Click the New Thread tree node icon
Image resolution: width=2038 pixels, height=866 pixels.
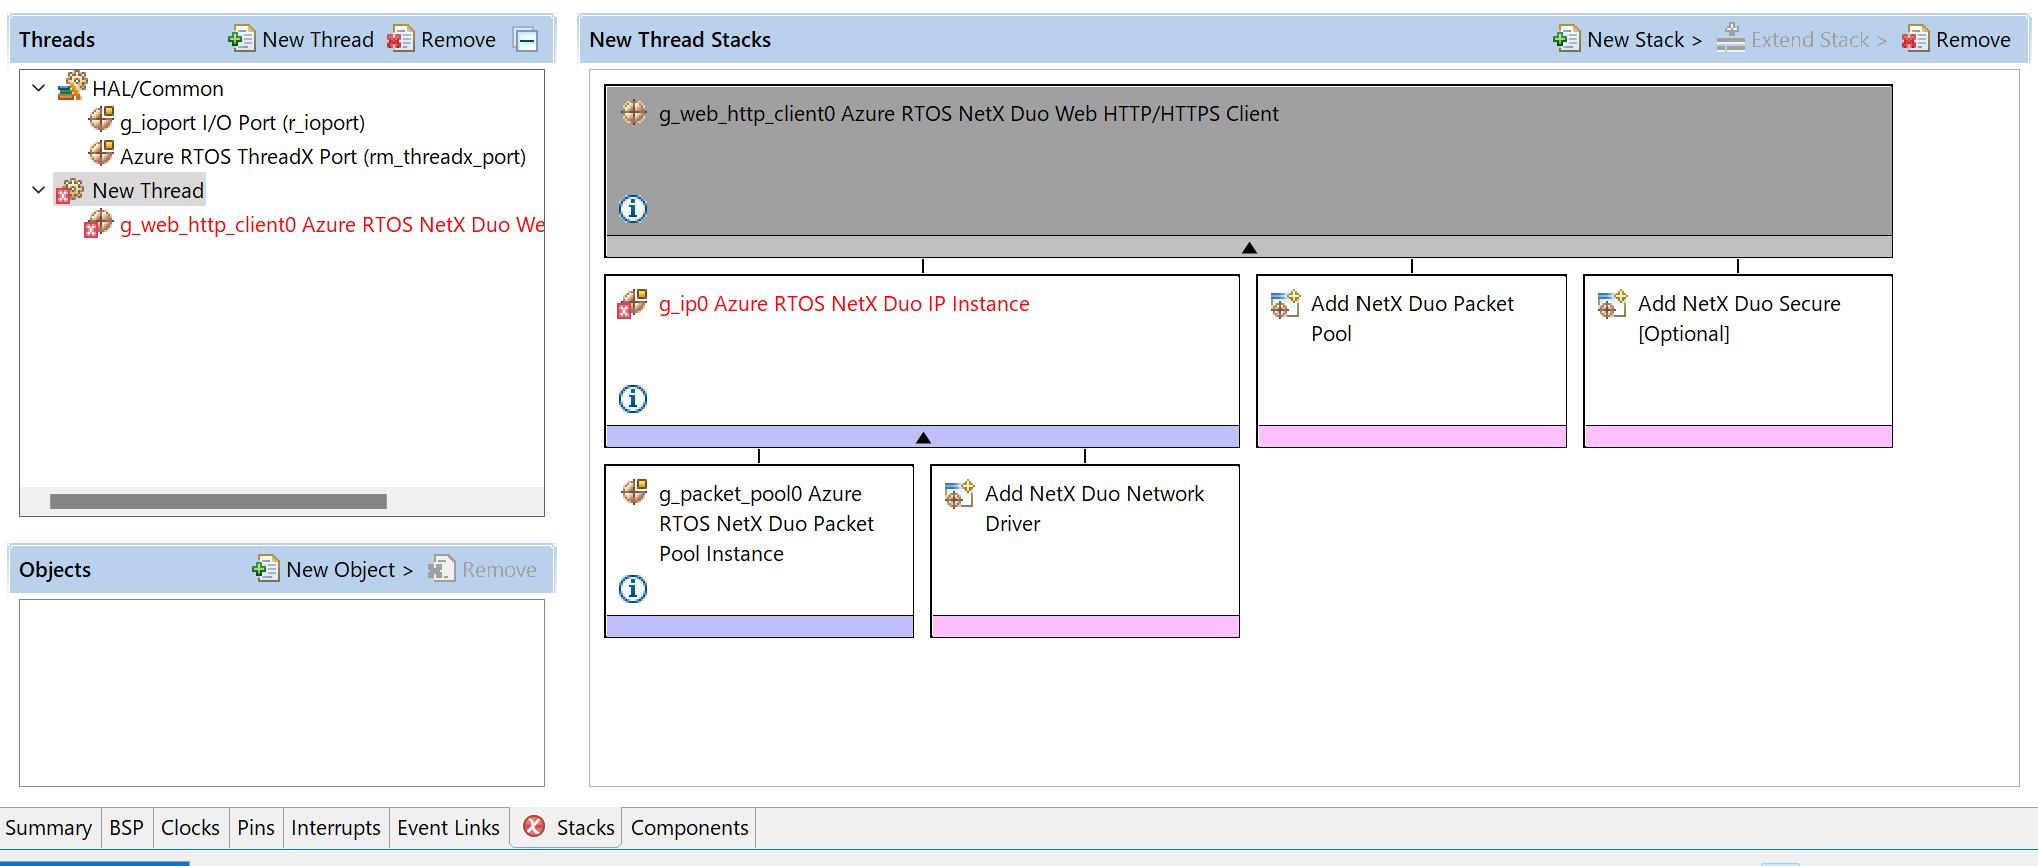click(x=70, y=191)
